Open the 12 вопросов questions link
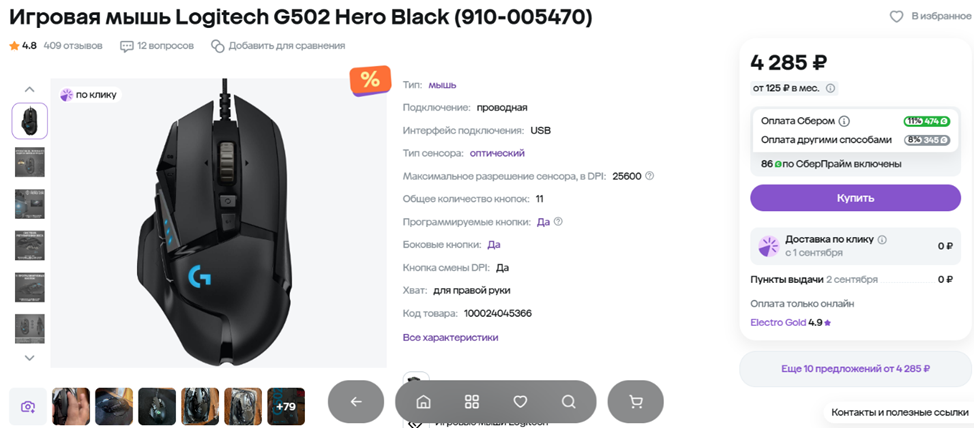The width and height of the screenshot is (974, 428). click(x=155, y=46)
